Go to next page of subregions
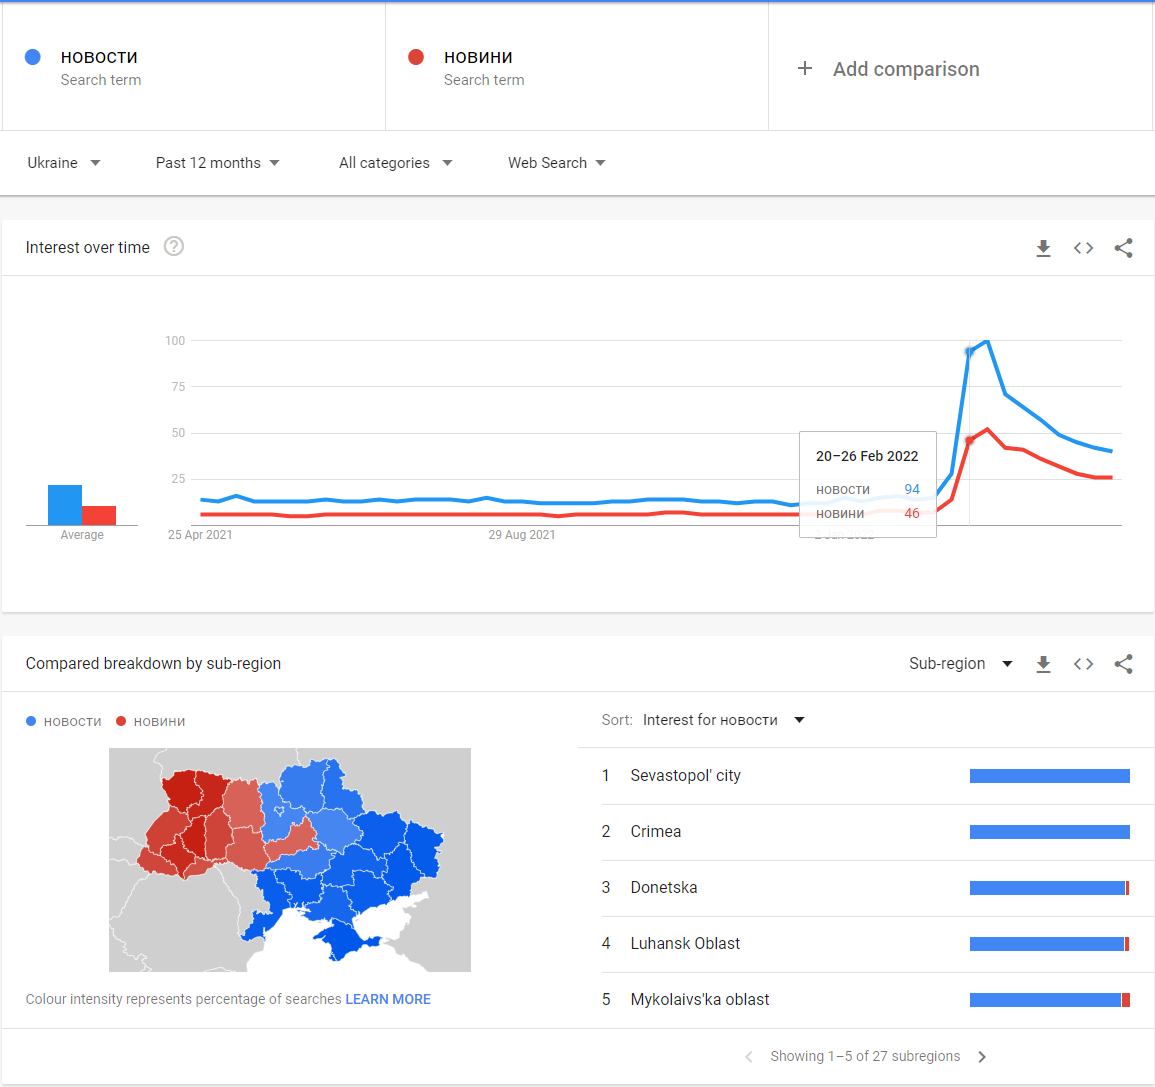 (982, 1057)
